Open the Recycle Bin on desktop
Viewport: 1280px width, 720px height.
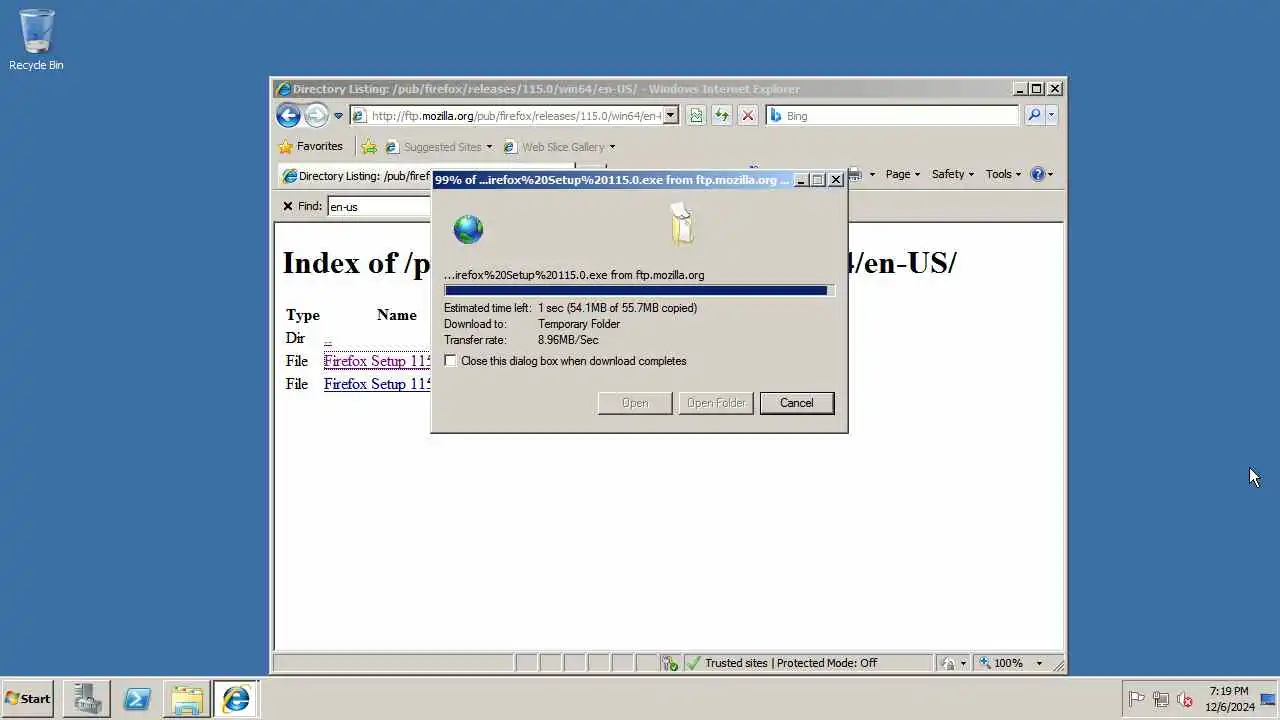pos(36,40)
